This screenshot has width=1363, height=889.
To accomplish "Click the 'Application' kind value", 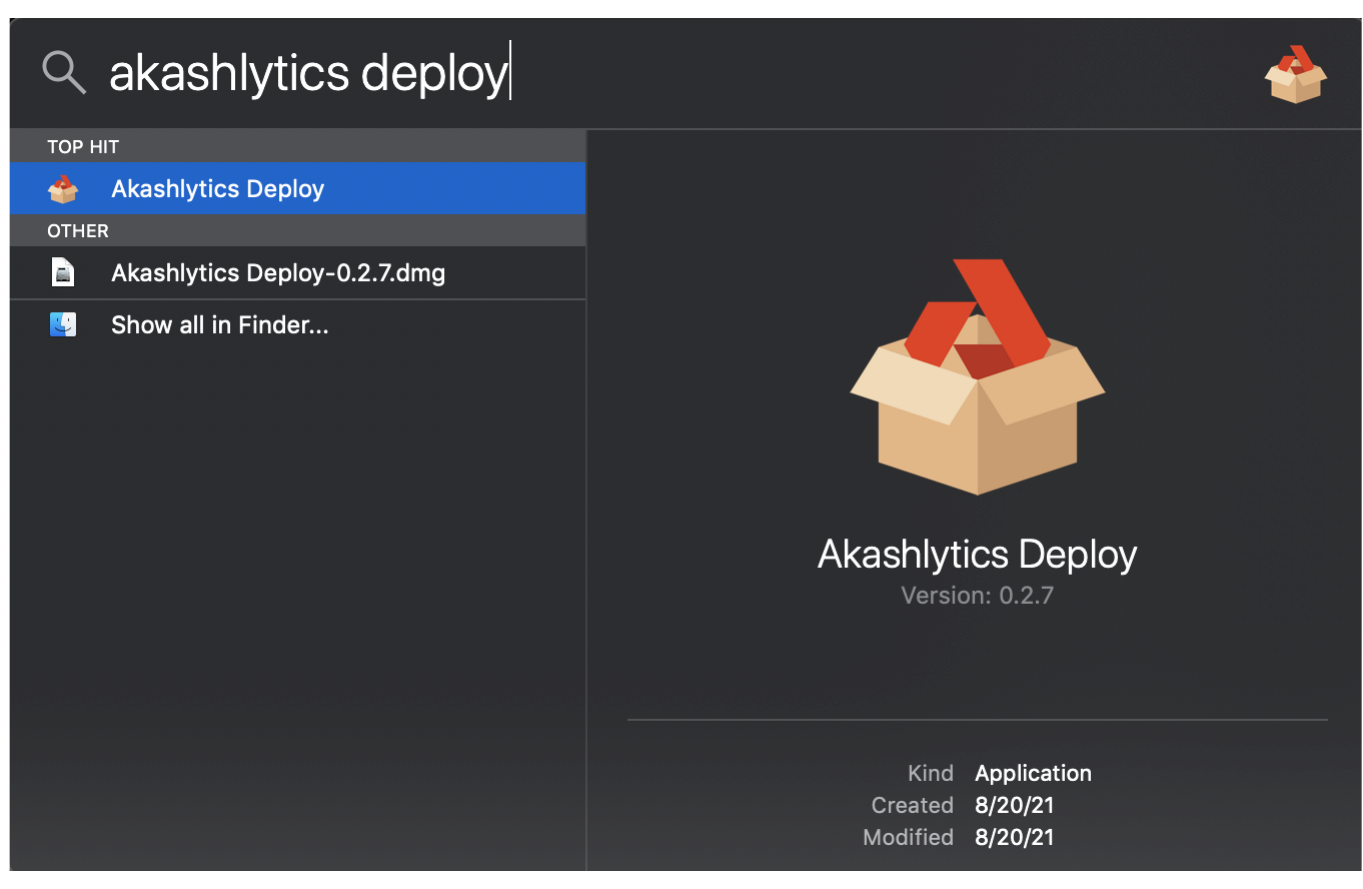I will (1033, 773).
